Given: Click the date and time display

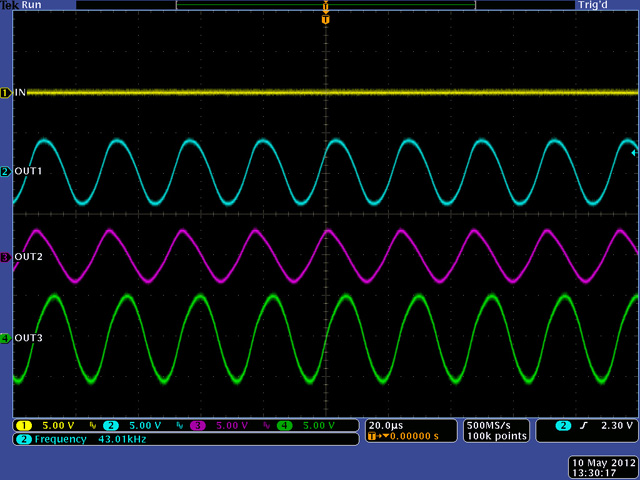Looking at the screenshot, I should coord(602,466).
